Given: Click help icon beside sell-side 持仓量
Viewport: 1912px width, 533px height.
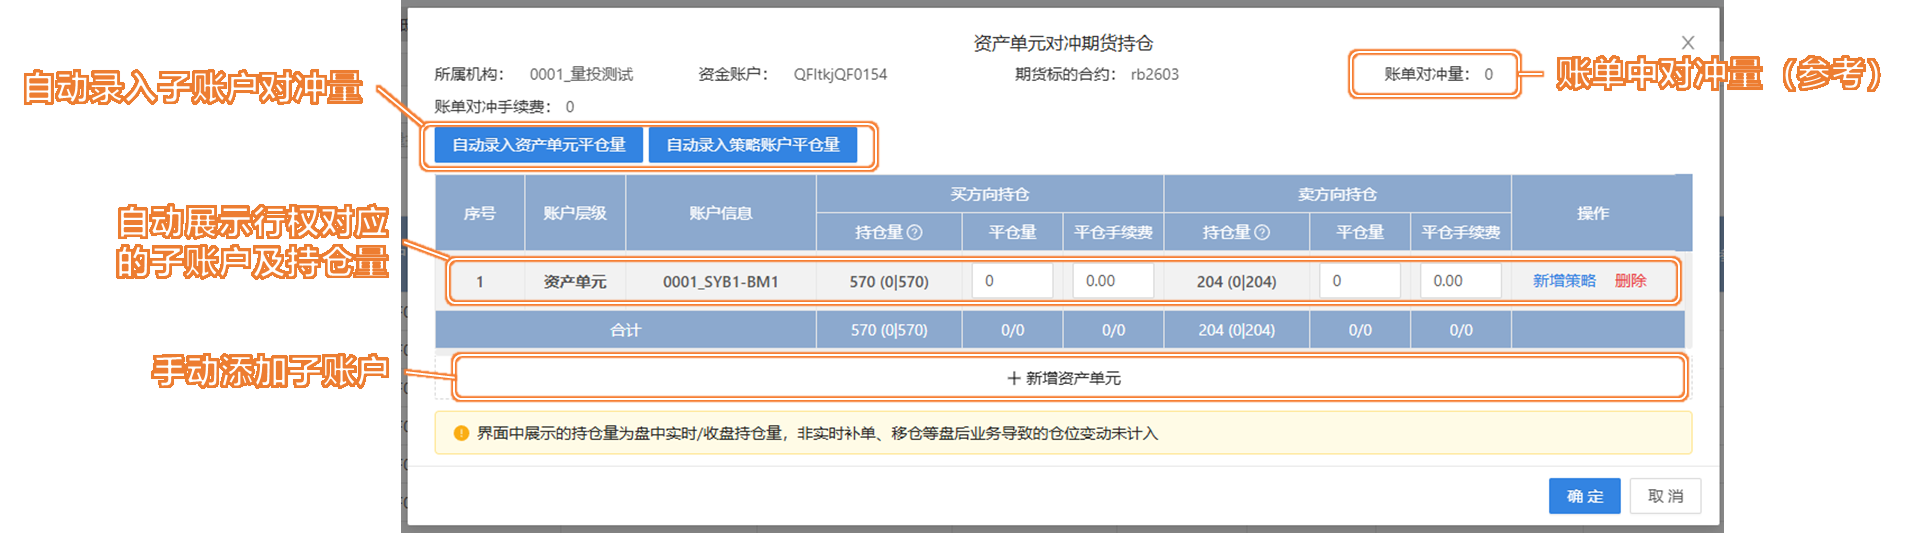Looking at the screenshot, I should [x=1262, y=232].
